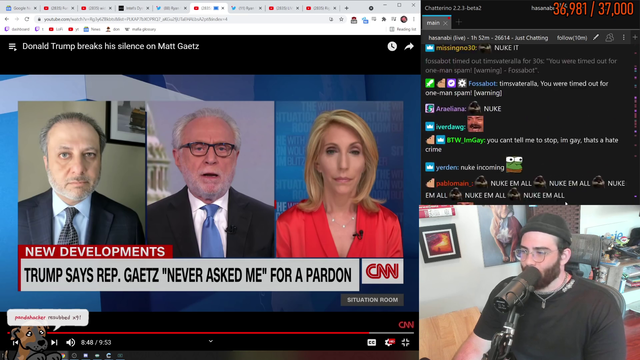The width and height of the screenshot is (640, 360).
Task: Switch to the first Twitter Ryan tab
Action: 170,8
